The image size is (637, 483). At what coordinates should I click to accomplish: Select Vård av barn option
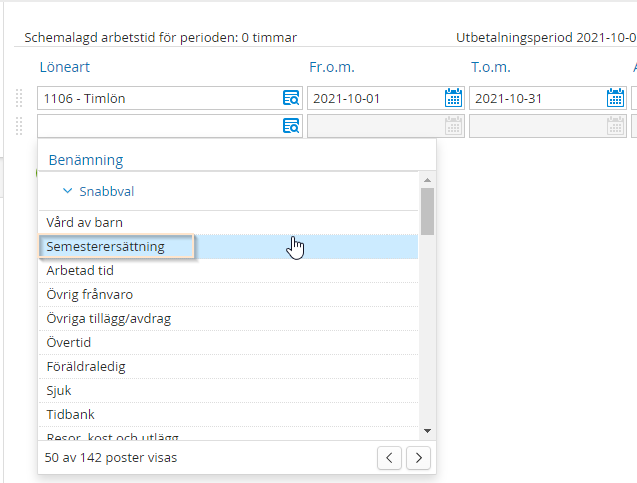(85, 222)
